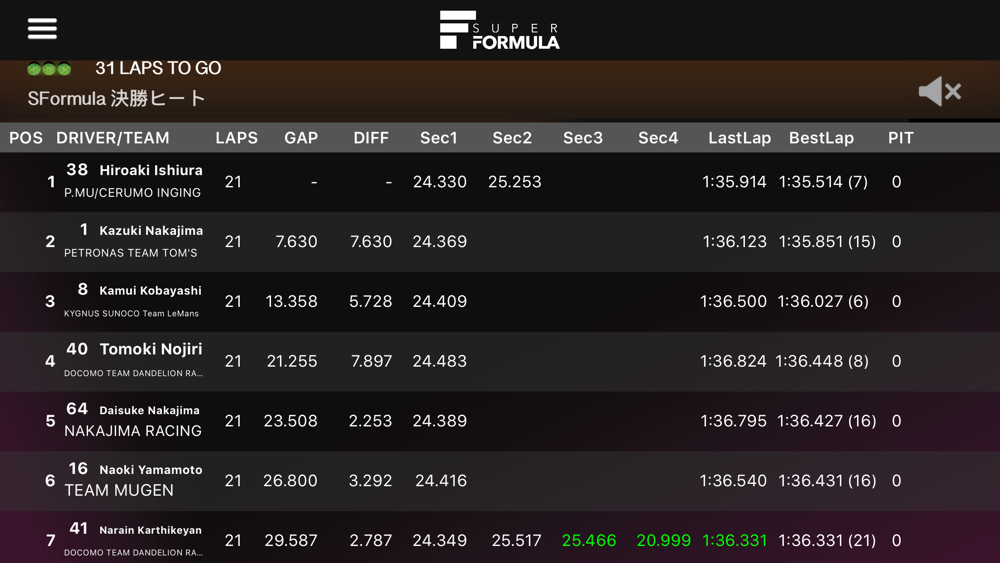Toggle the muted speaker icon
Screen dimensions: 1000x563
pos(938,91)
